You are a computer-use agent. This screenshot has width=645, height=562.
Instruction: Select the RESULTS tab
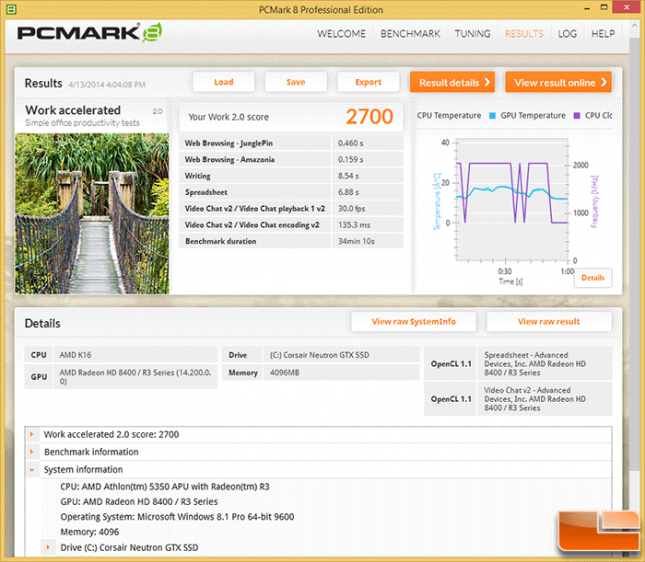(x=524, y=34)
